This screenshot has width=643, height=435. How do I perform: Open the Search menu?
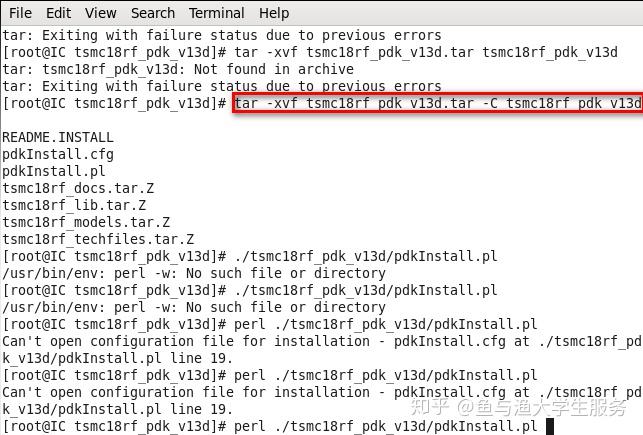152,13
